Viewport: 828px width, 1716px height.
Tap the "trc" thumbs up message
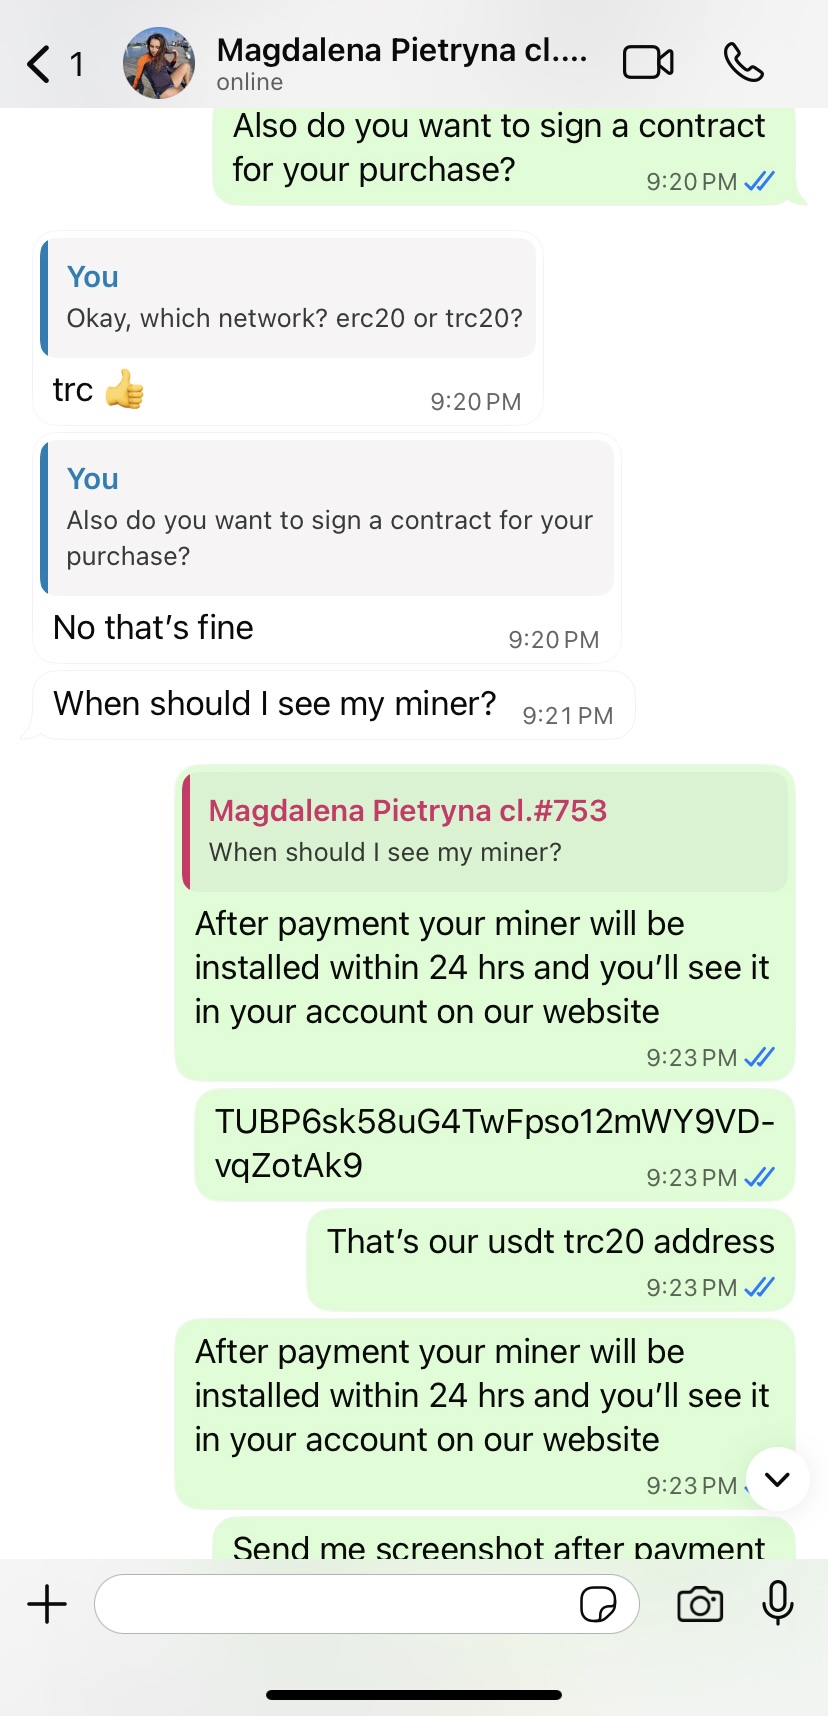pos(99,390)
